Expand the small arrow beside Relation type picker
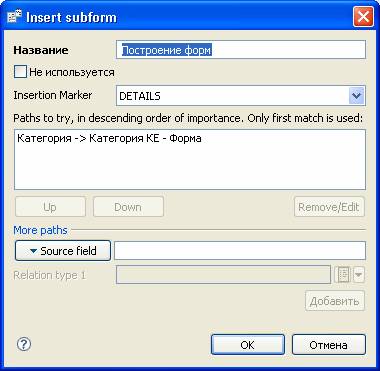Image resolution: width=380 pixels, height=371 pixels. point(359,275)
